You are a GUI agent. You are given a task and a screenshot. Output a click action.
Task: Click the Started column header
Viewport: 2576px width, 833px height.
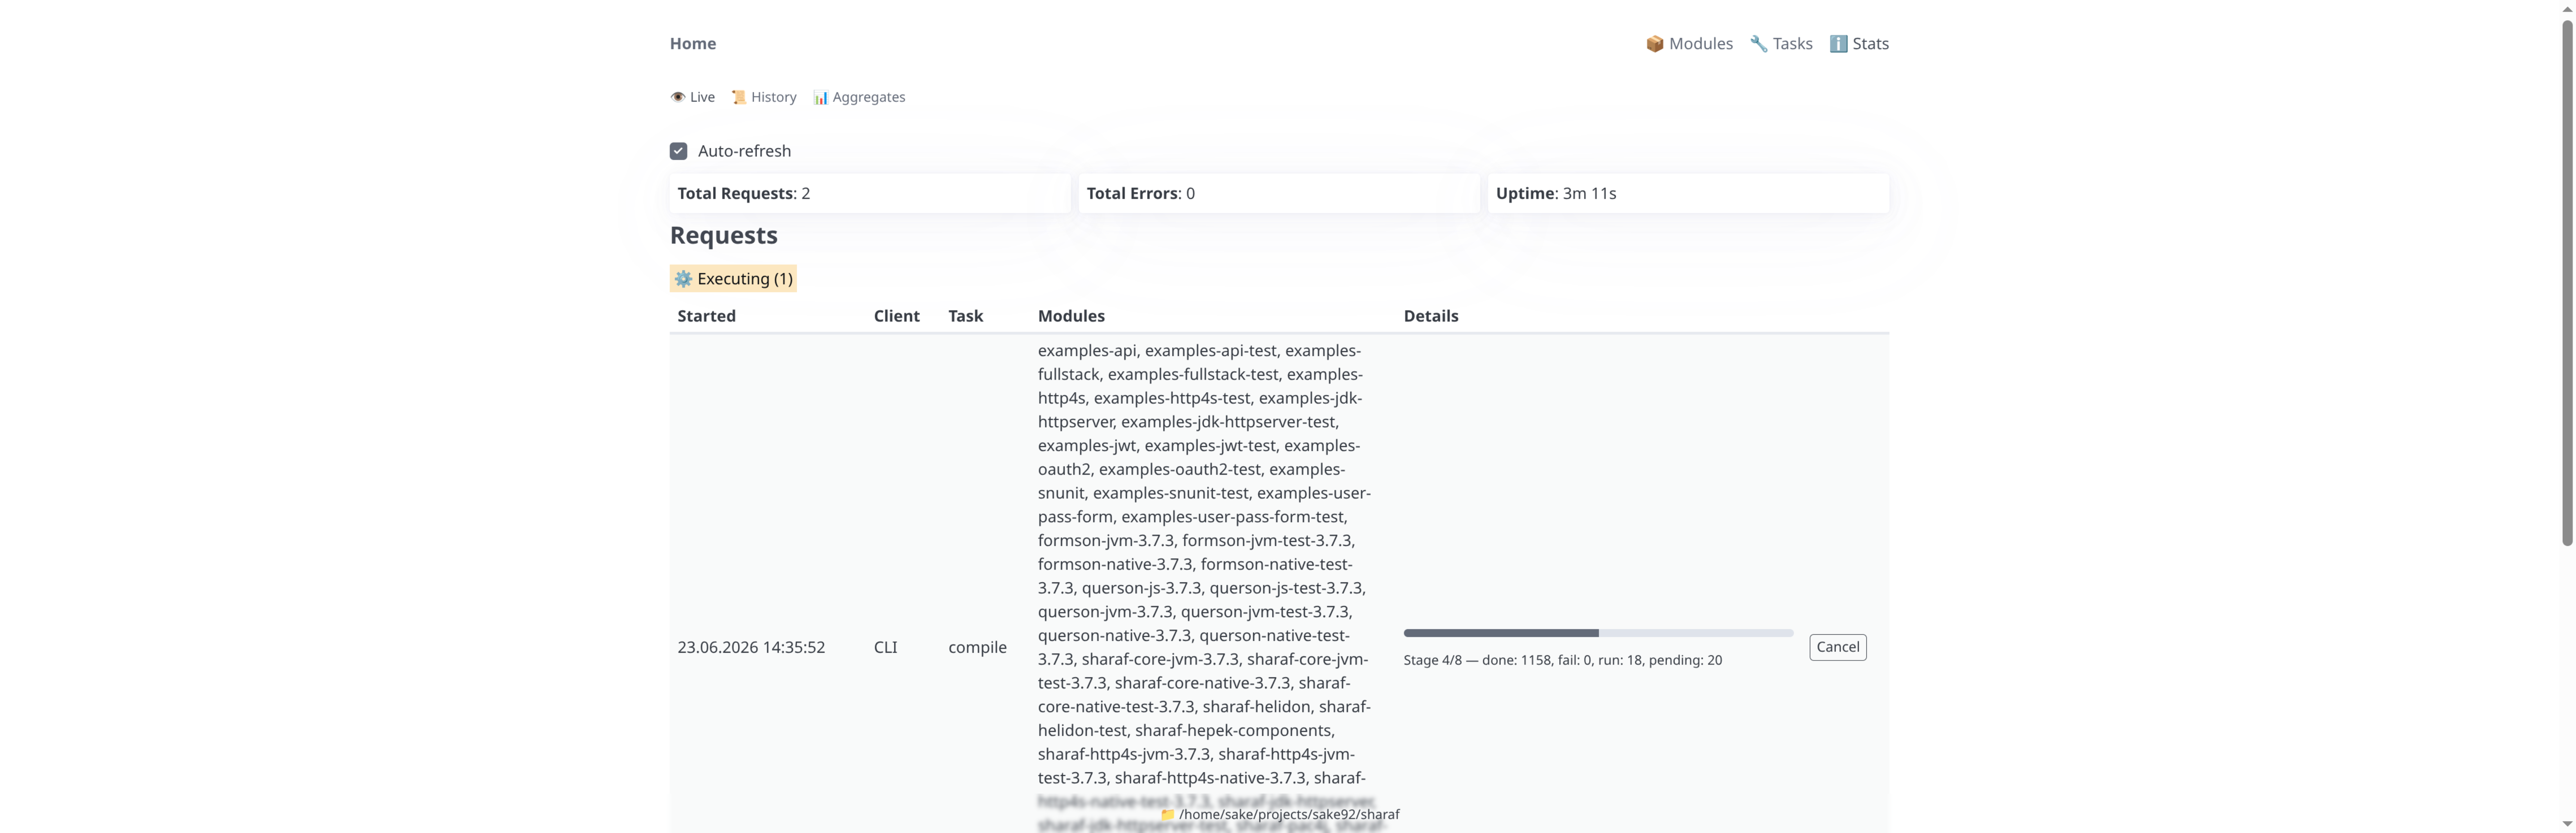click(707, 316)
